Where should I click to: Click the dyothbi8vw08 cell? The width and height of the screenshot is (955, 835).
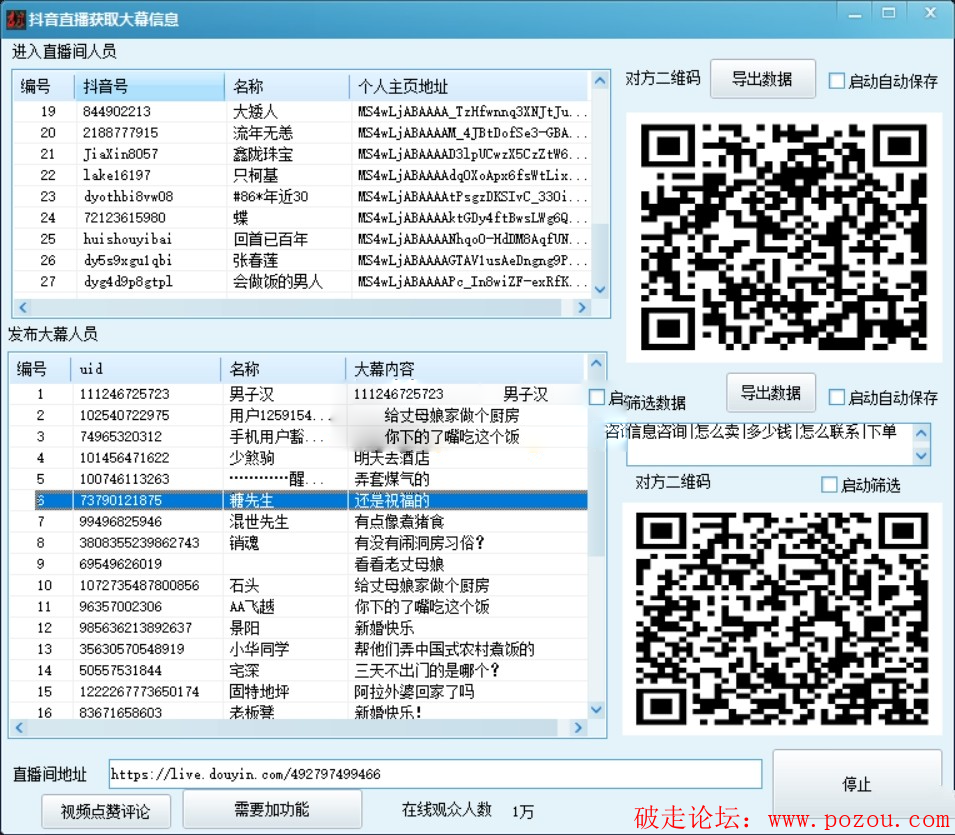pyautogui.click(x=129, y=197)
